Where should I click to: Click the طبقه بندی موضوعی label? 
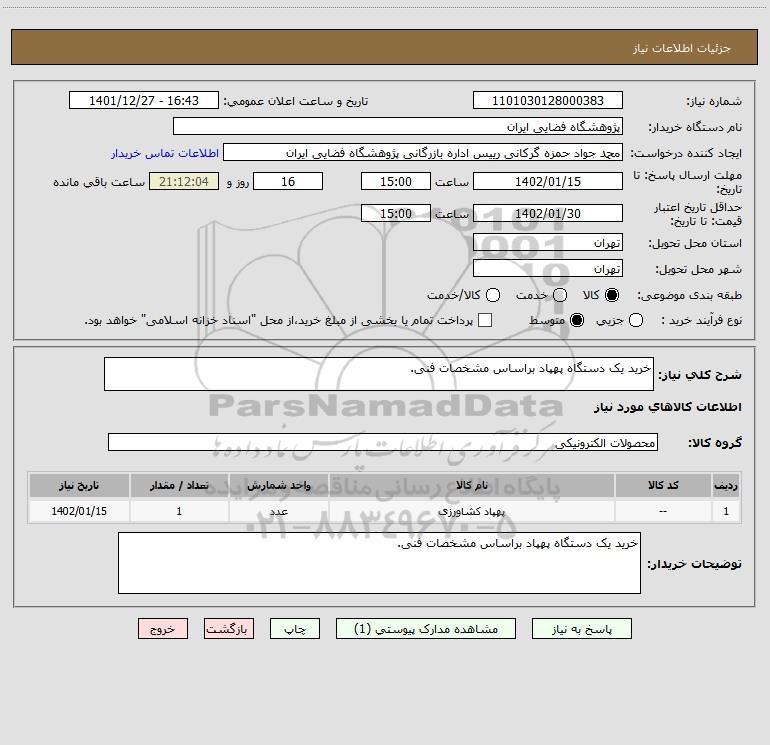pyautogui.click(x=689, y=295)
